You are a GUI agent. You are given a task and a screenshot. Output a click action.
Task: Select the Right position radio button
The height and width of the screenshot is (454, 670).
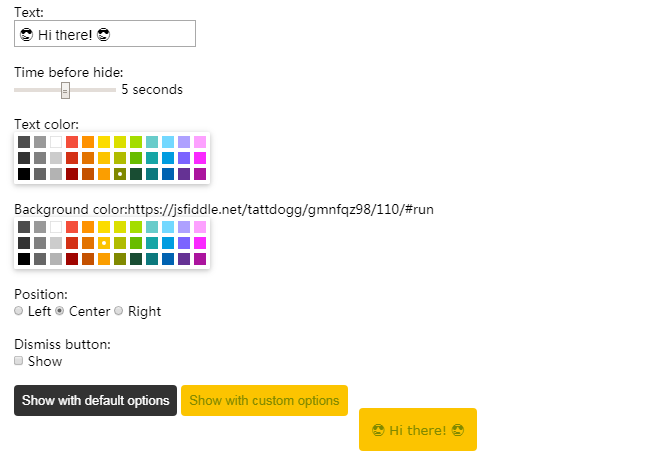(x=119, y=311)
